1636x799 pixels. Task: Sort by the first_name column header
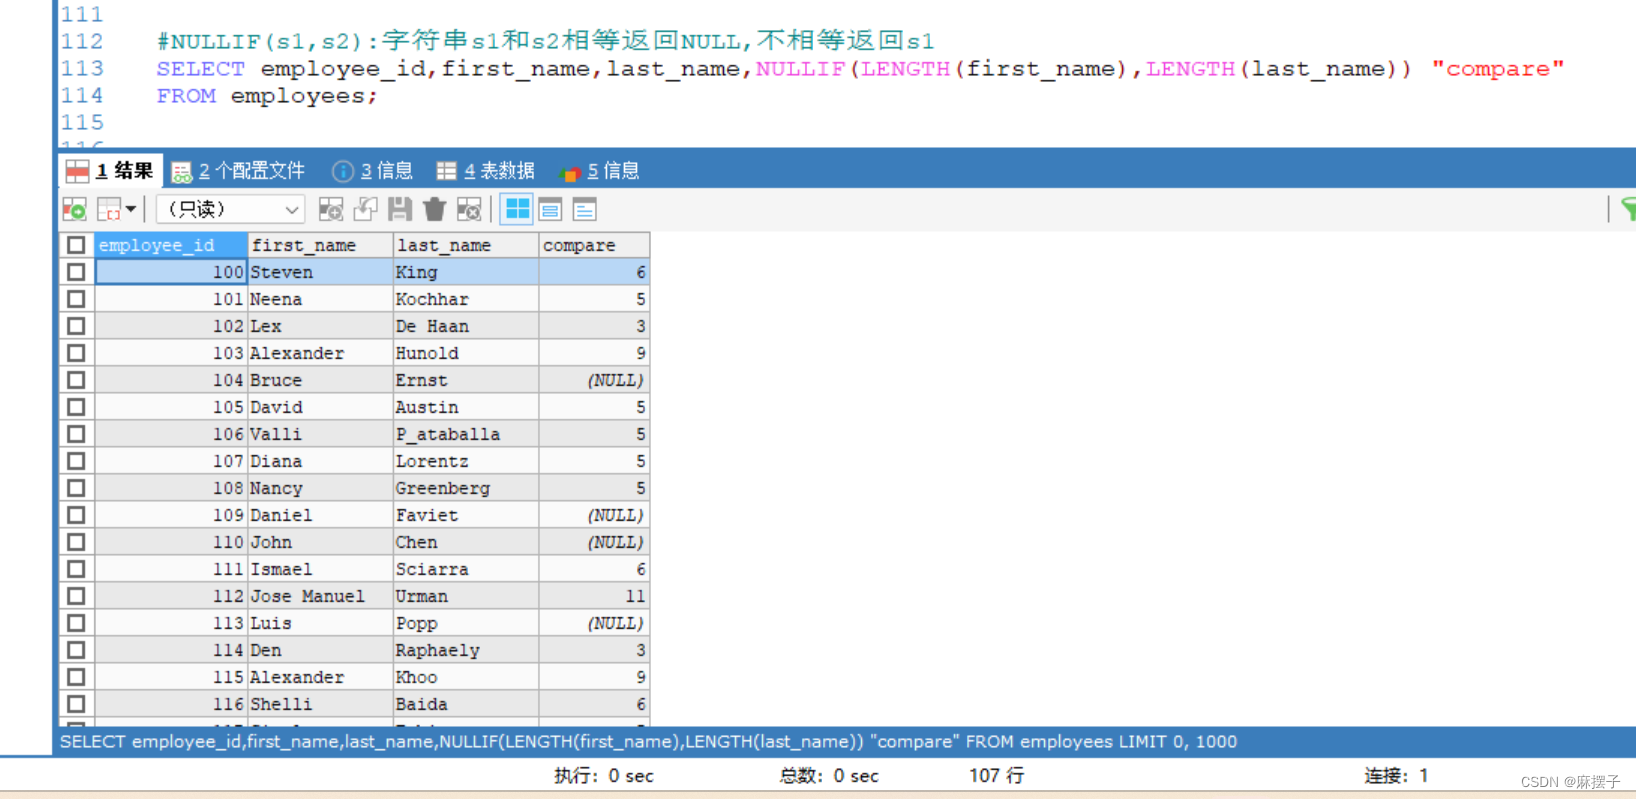coord(320,245)
